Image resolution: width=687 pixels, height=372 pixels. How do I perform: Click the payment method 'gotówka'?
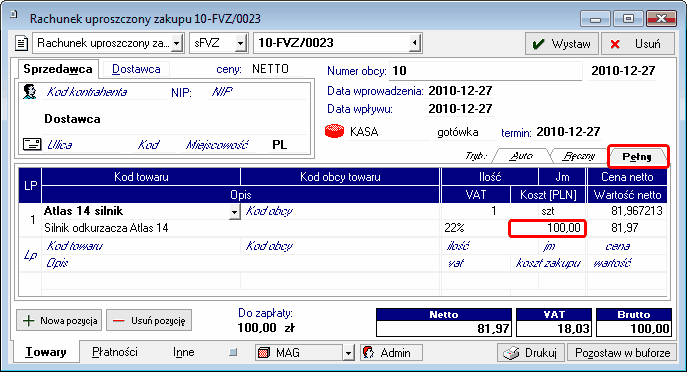point(458,132)
